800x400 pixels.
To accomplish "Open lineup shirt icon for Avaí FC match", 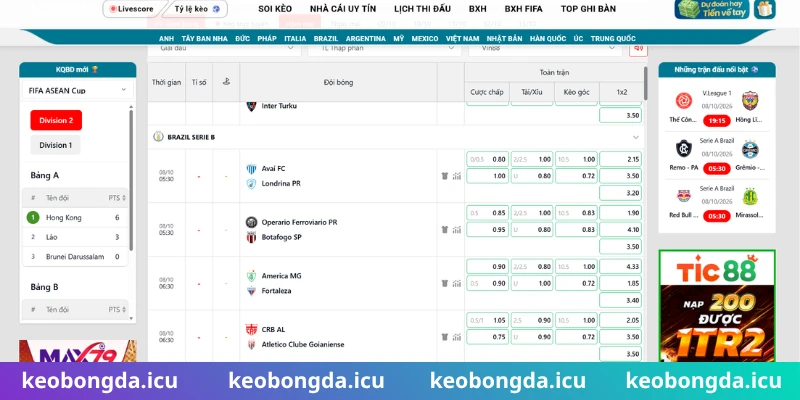I will pos(444,176).
